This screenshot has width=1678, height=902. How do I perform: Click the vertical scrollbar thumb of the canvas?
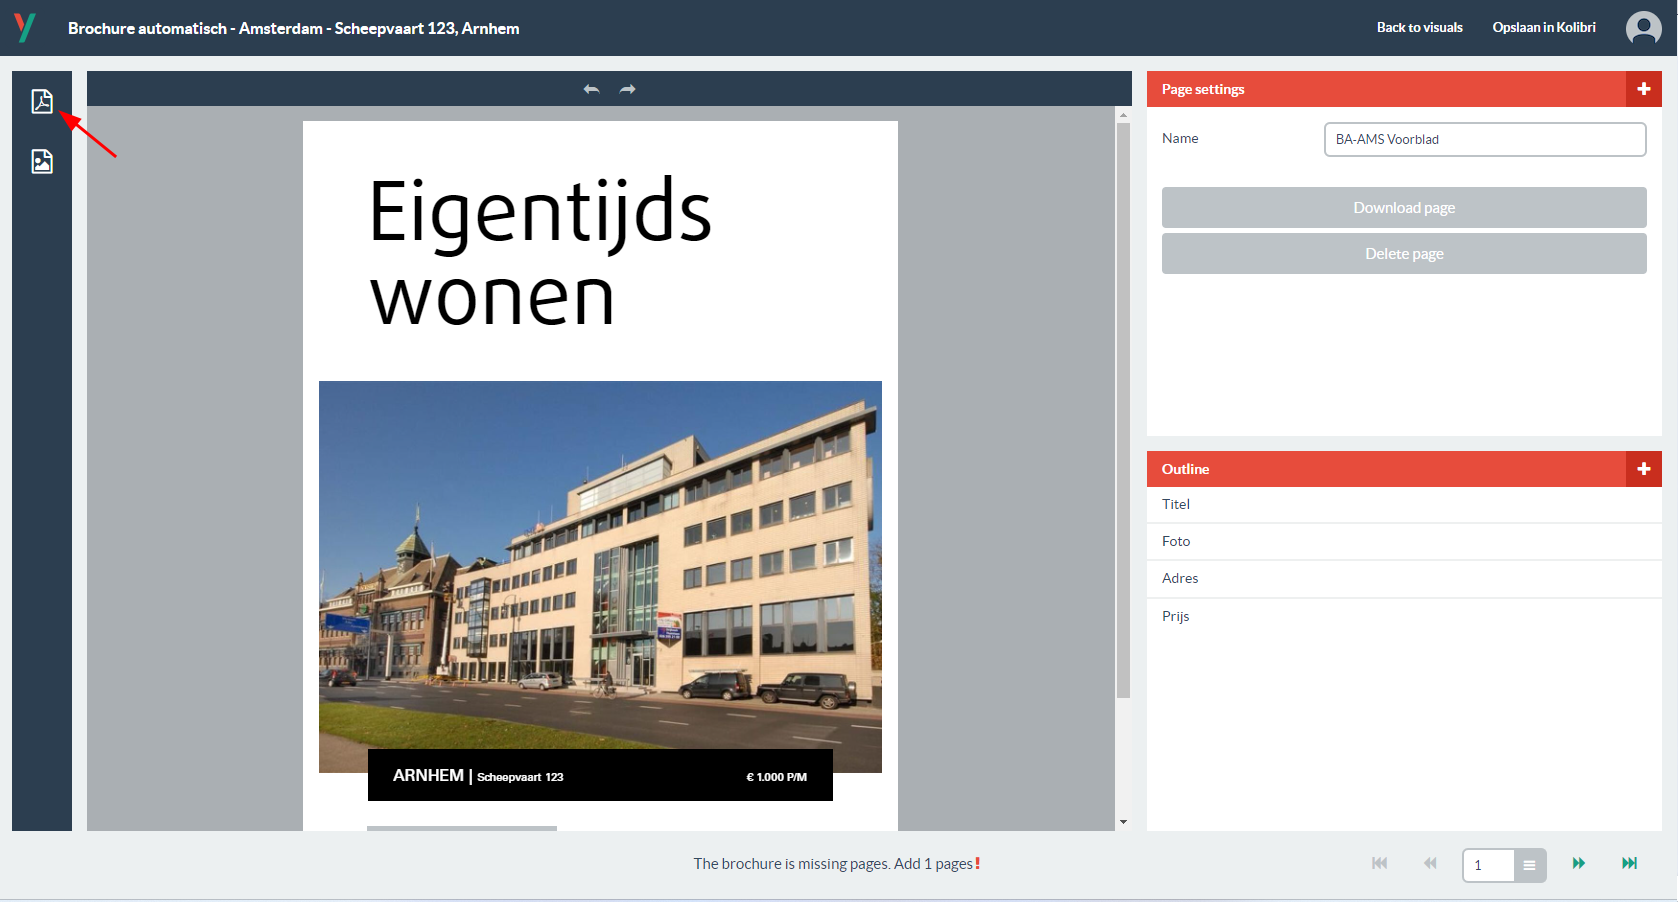[1124, 410]
